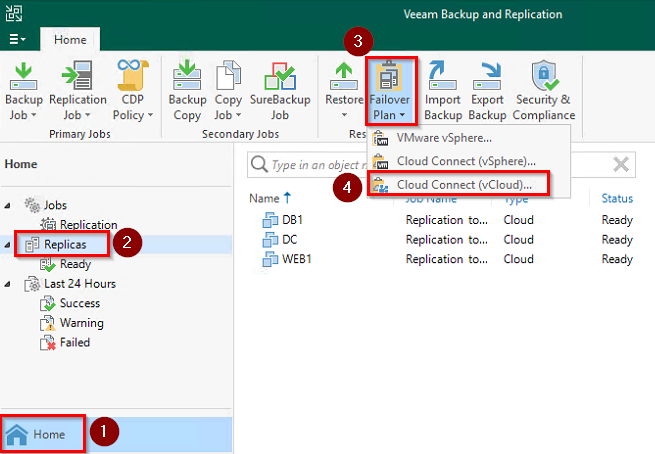Click the Security & Compliance shield icon

click(x=544, y=75)
